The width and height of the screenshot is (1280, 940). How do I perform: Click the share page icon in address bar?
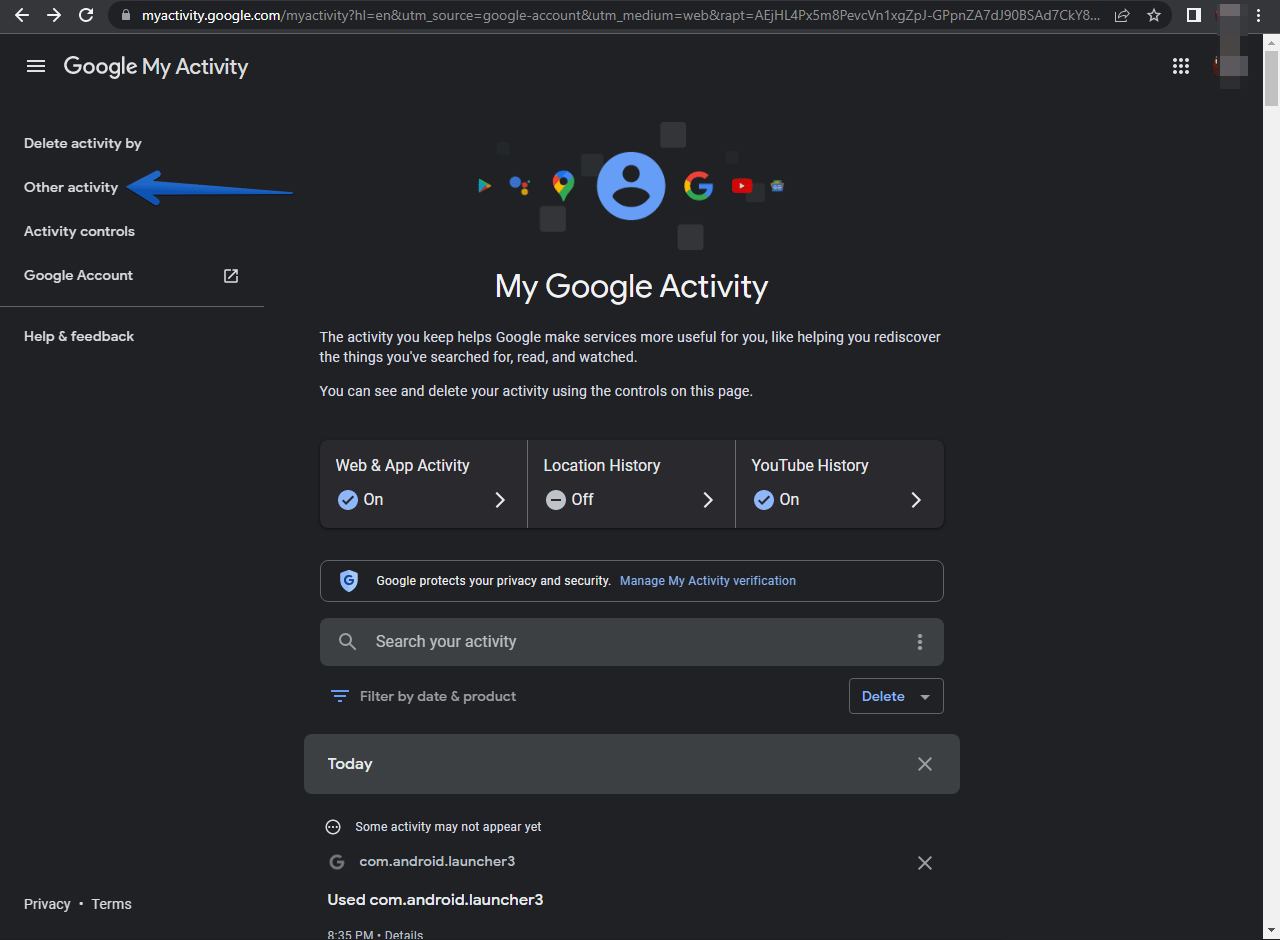(x=1122, y=15)
